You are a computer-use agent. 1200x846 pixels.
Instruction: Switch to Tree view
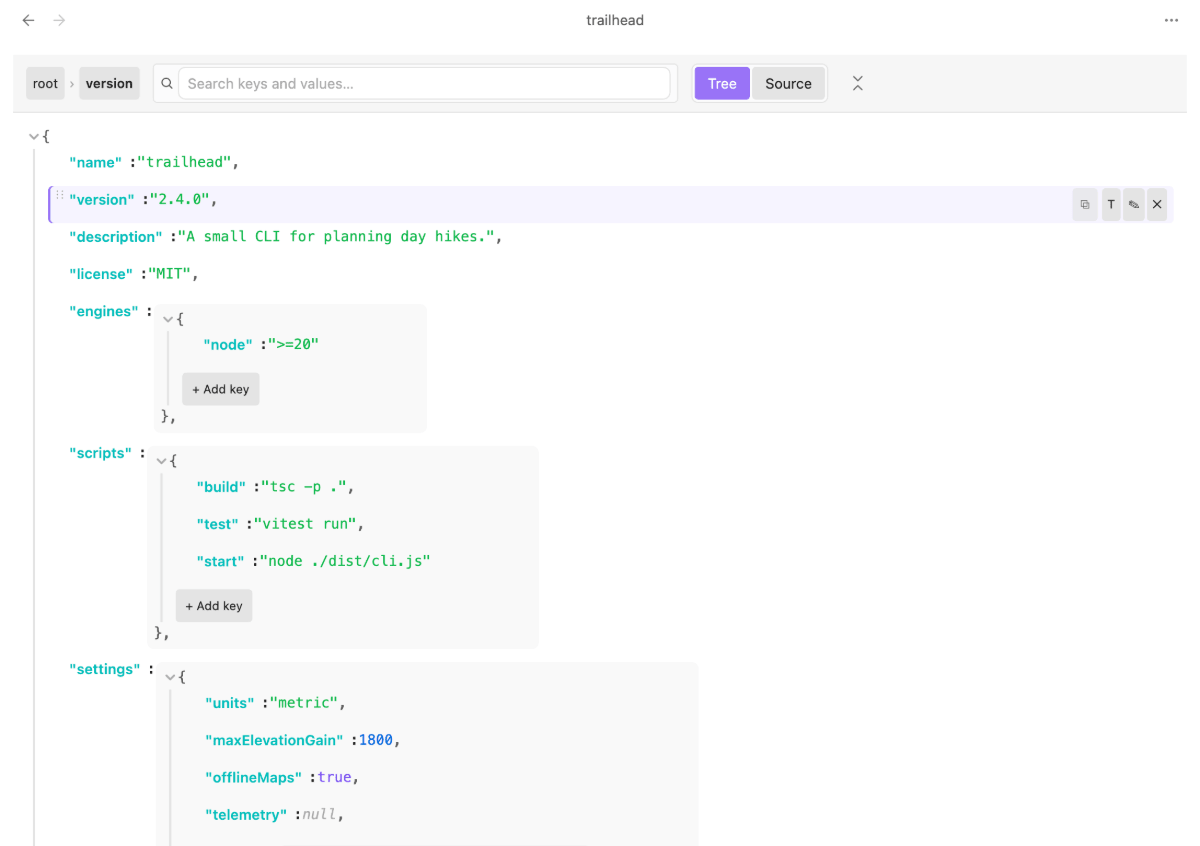coord(722,84)
